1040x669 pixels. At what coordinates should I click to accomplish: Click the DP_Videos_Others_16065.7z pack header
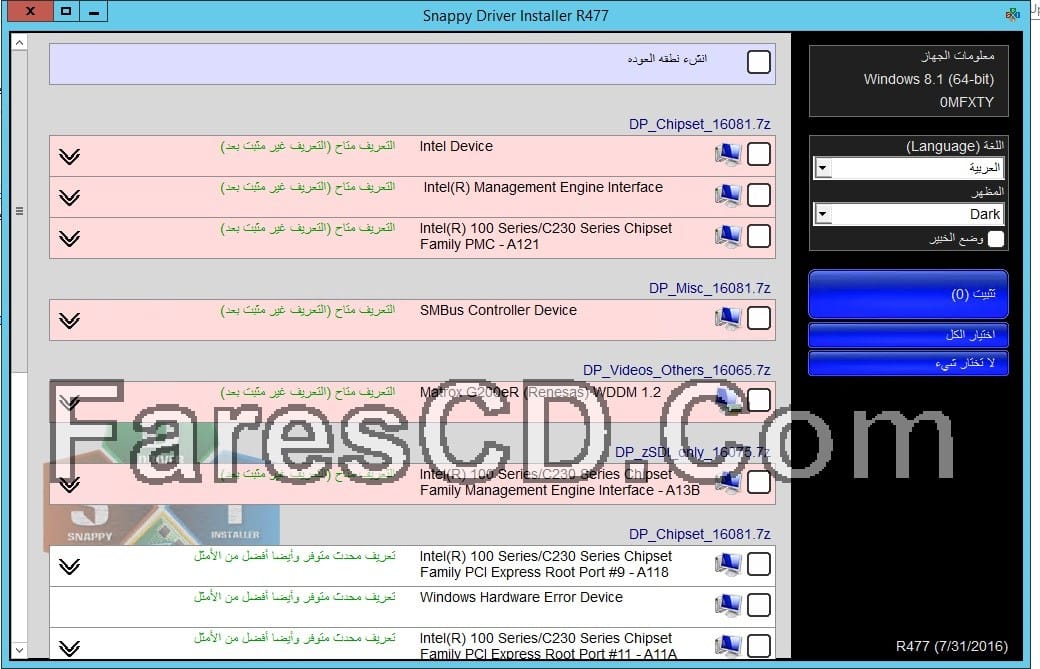[x=677, y=371]
